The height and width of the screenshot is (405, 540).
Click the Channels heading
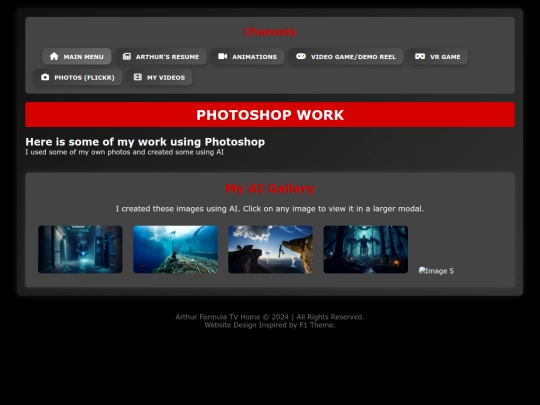pos(270,32)
